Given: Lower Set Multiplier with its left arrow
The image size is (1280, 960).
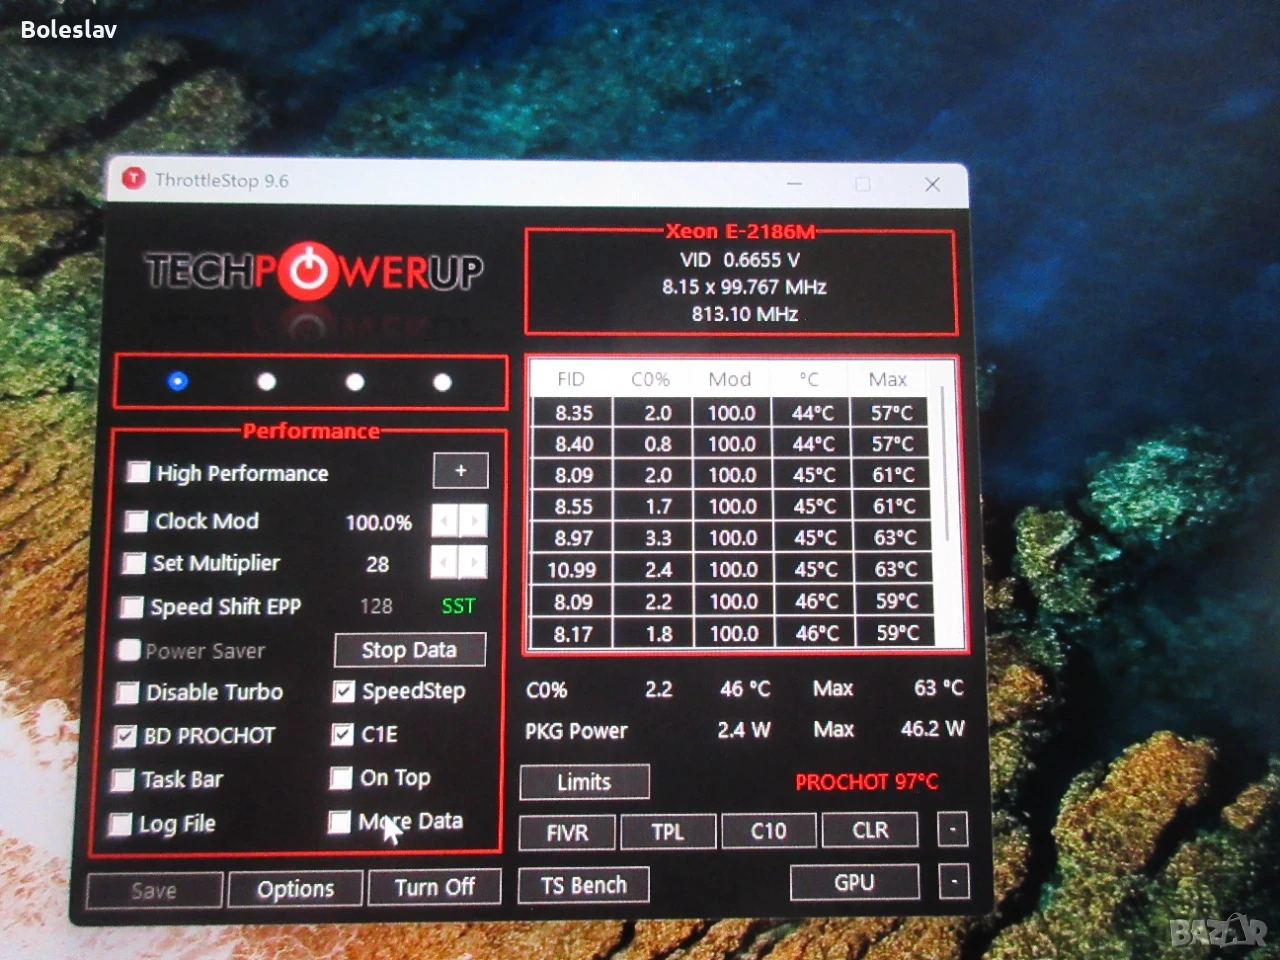Looking at the screenshot, I should click(444, 562).
